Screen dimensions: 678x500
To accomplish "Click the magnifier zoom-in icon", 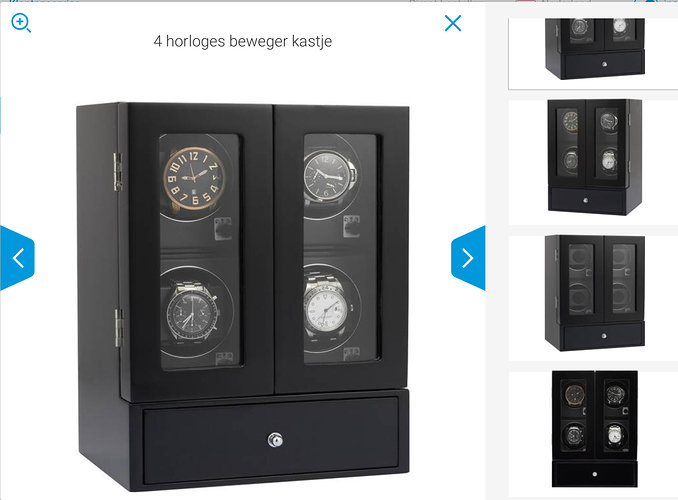I will [20, 22].
